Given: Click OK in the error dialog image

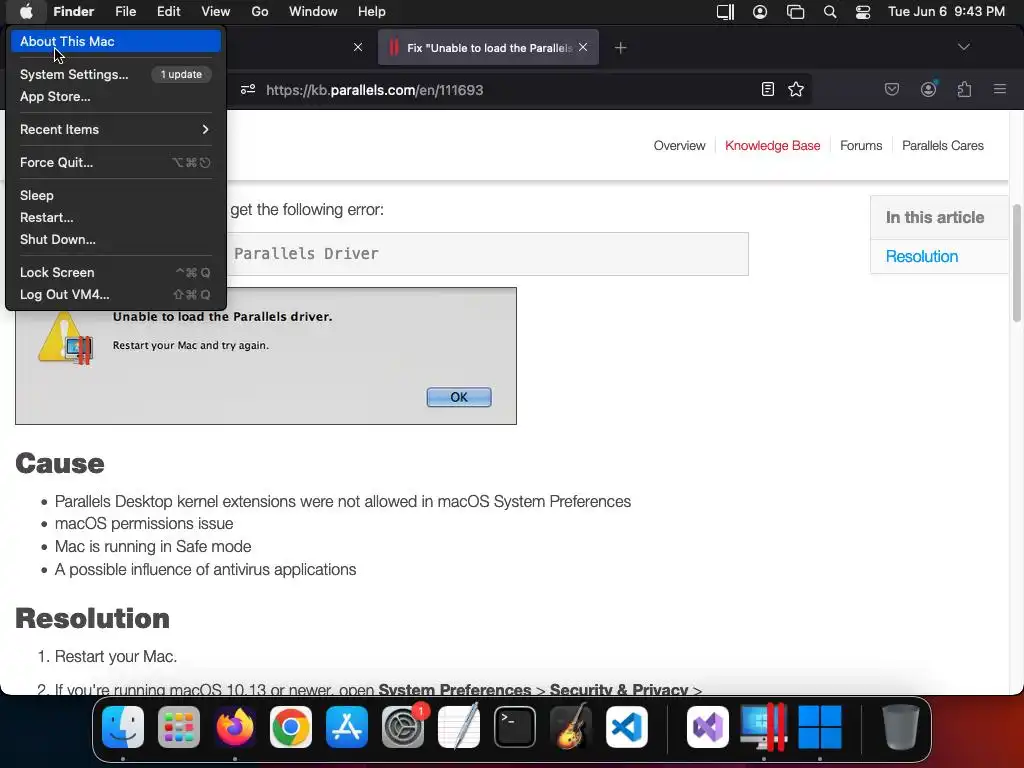Looking at the screenshot, I should [x=458, y=397].
